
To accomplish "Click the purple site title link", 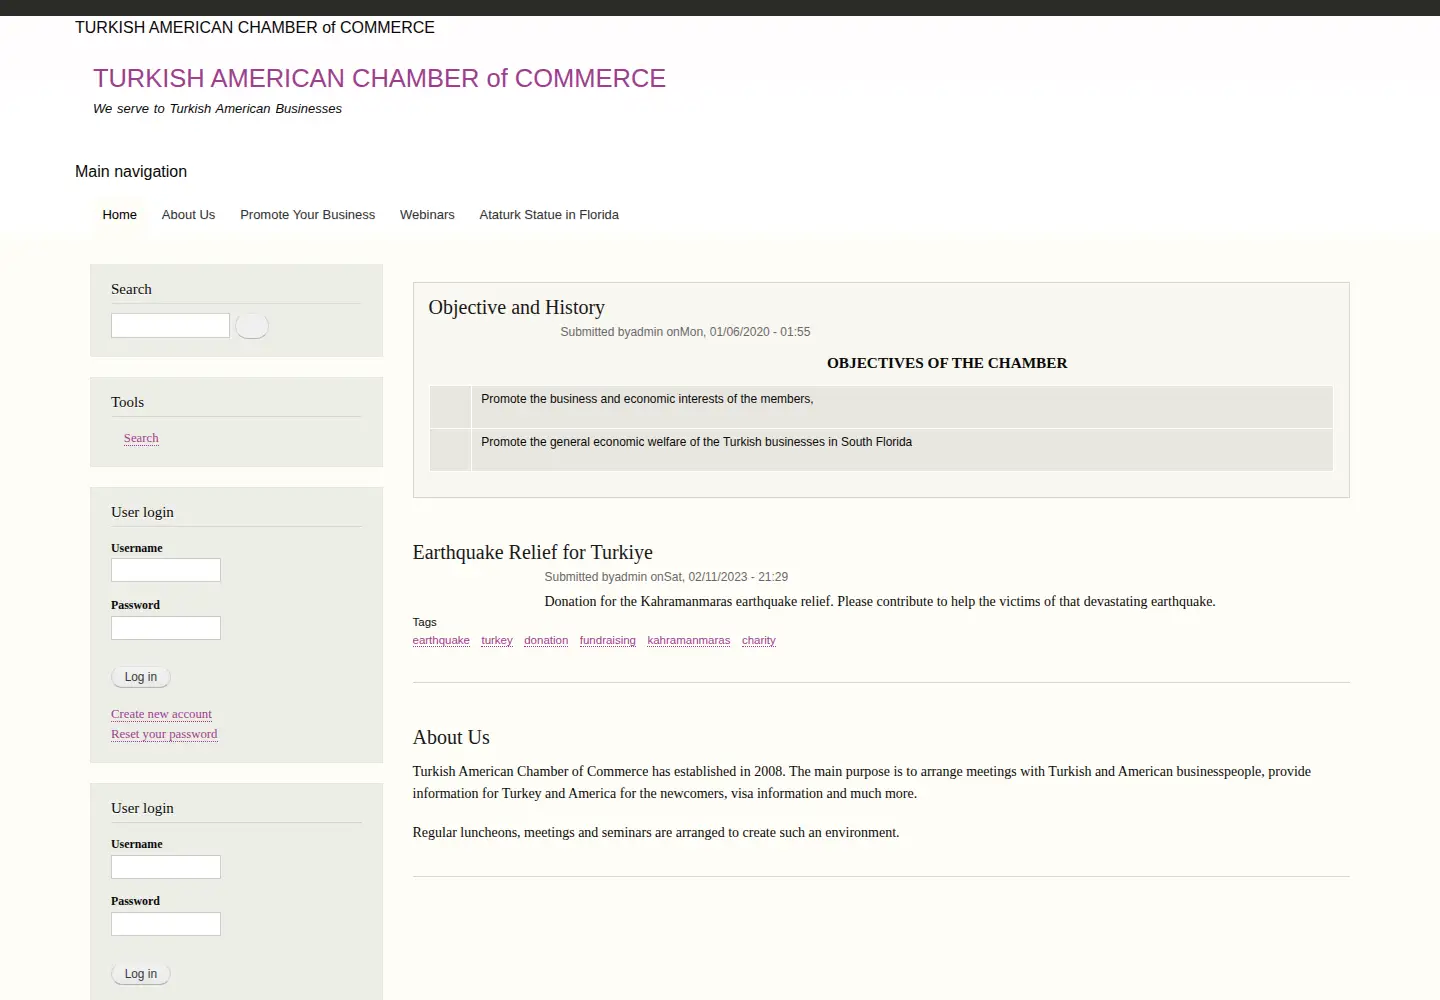I will click(379, 78).
